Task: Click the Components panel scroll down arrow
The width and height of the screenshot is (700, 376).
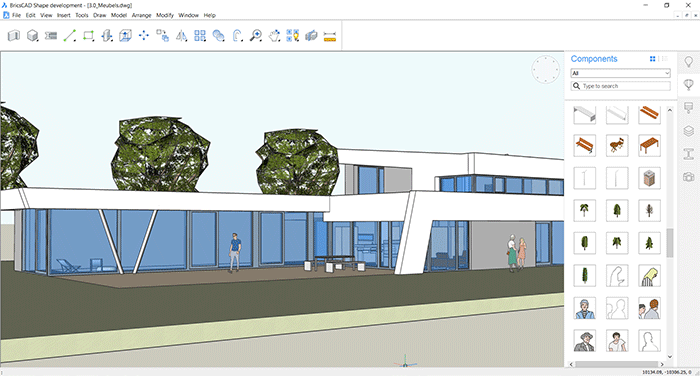Action: [670, 356]
